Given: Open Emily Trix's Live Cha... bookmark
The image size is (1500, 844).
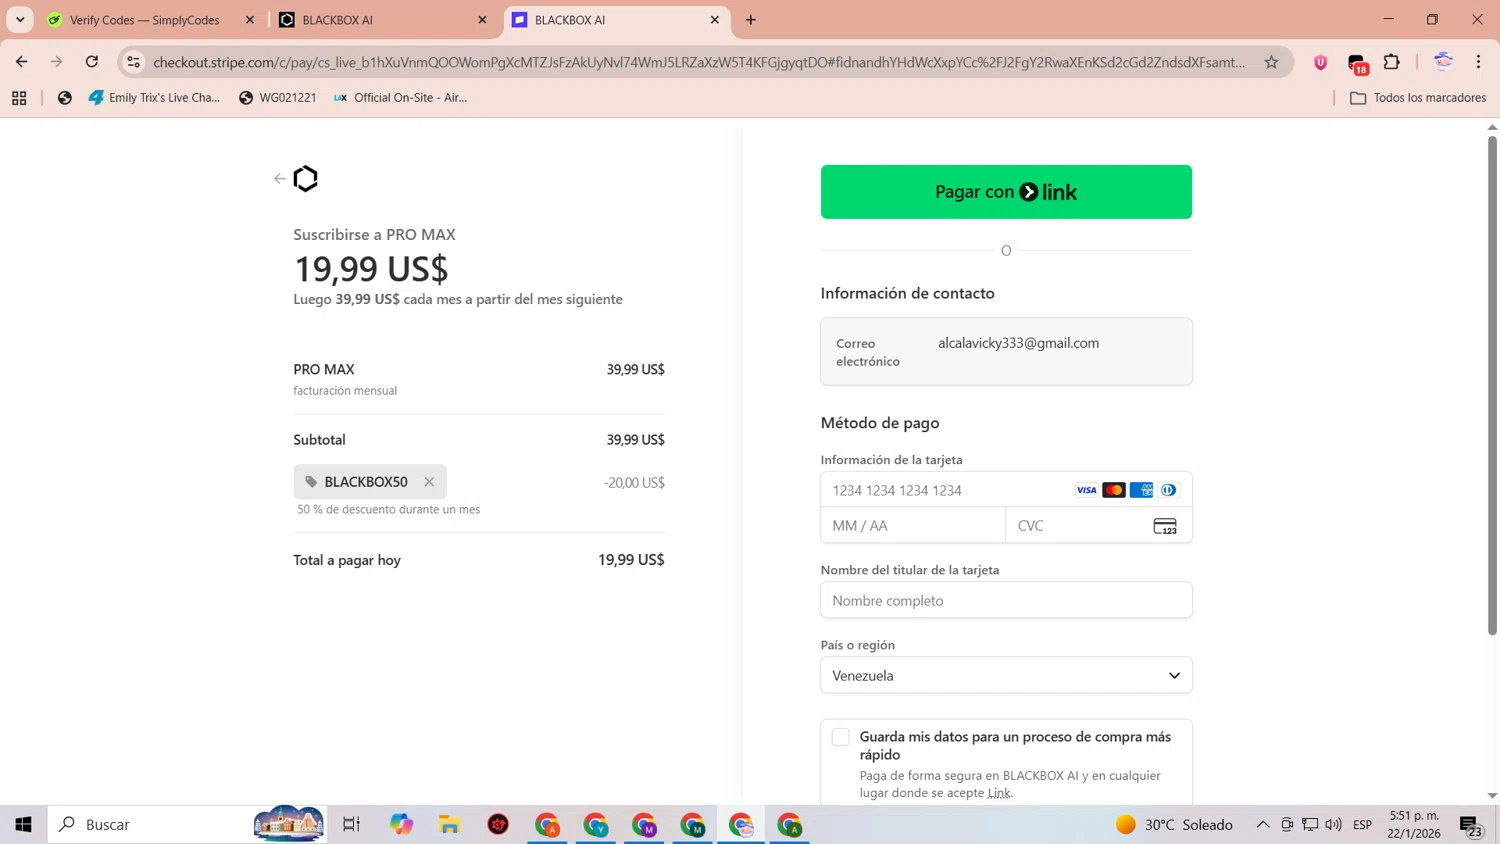Looking at the screenshot, I should click(155, 98).
